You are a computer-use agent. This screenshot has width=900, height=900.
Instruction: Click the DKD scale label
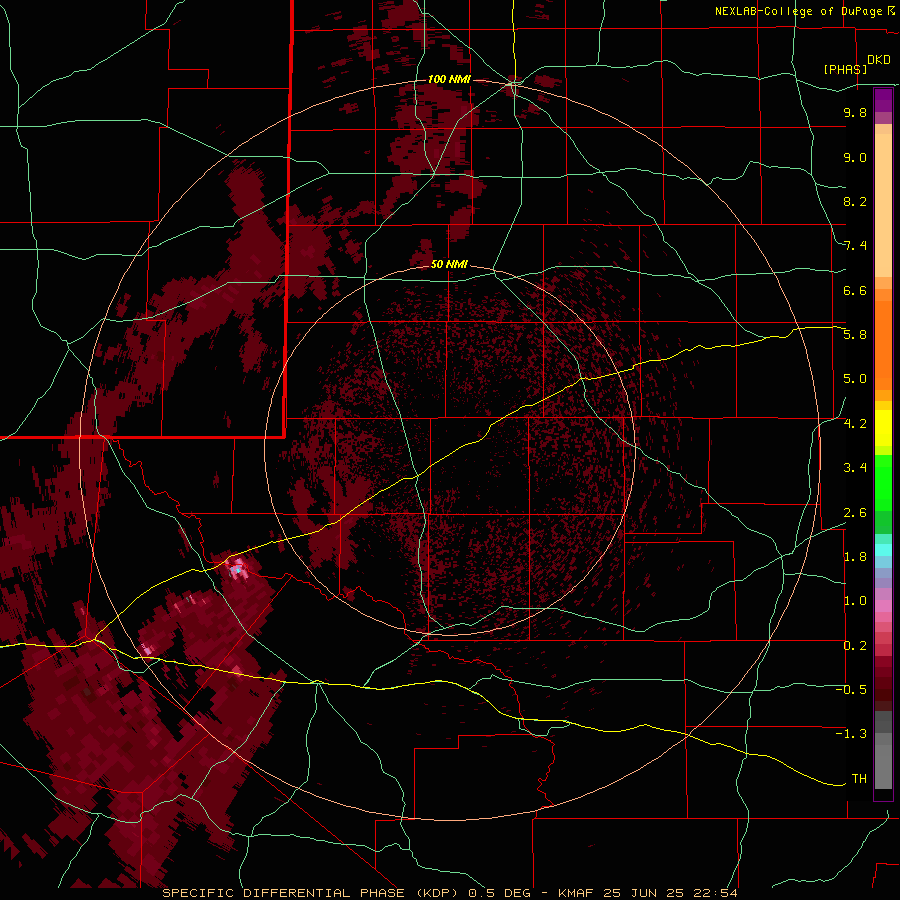point(879,60)
